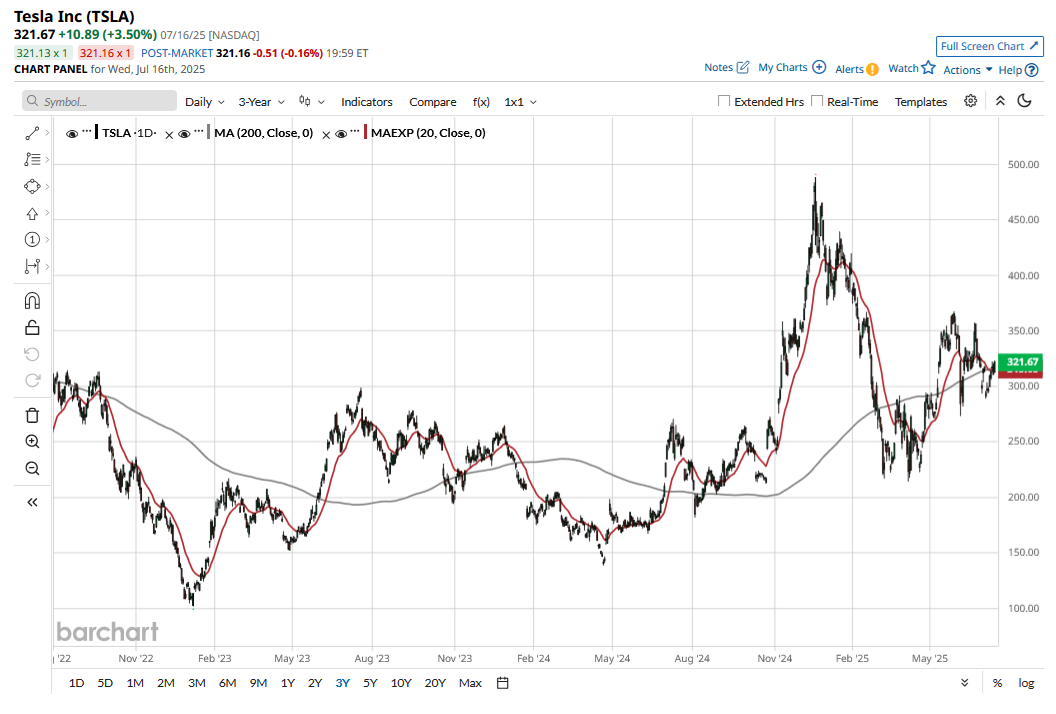1056x714 pixels.
Task: Open the TSLA series options menu
Action: coord(87,132)
